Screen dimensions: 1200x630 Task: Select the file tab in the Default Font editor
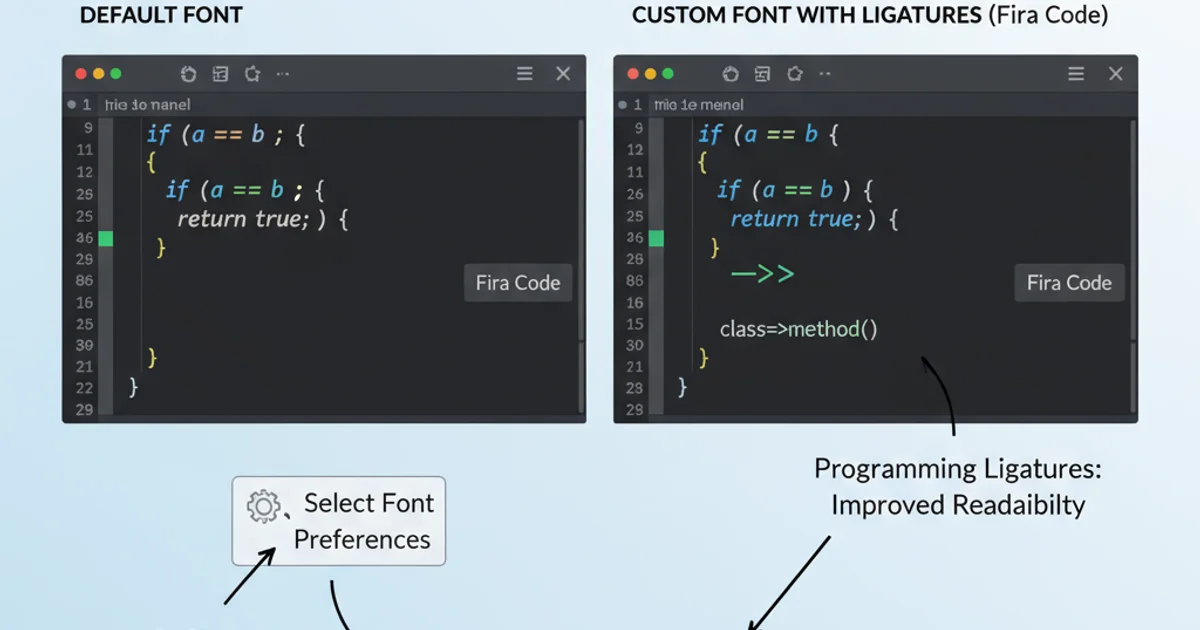[x=146, y=104]
